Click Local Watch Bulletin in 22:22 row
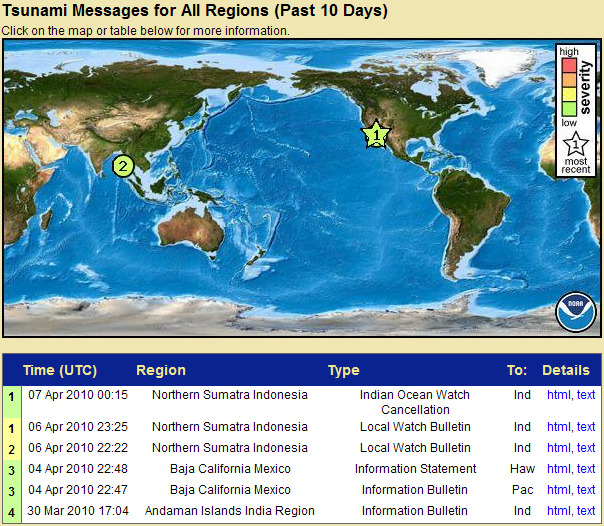This screenshot has height=526, width=604. click(415, 448)
